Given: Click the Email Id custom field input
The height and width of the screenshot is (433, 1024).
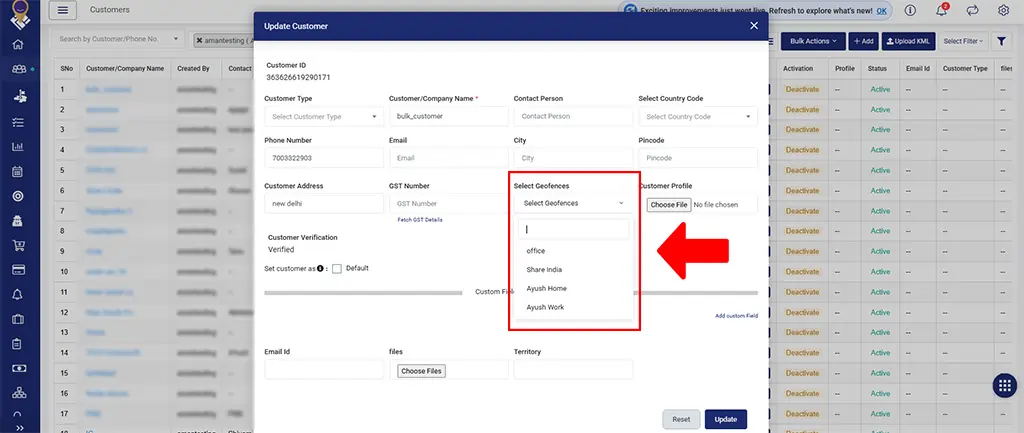Looking at the screenshot, I should pyautogui.click(x=324, y=370).
